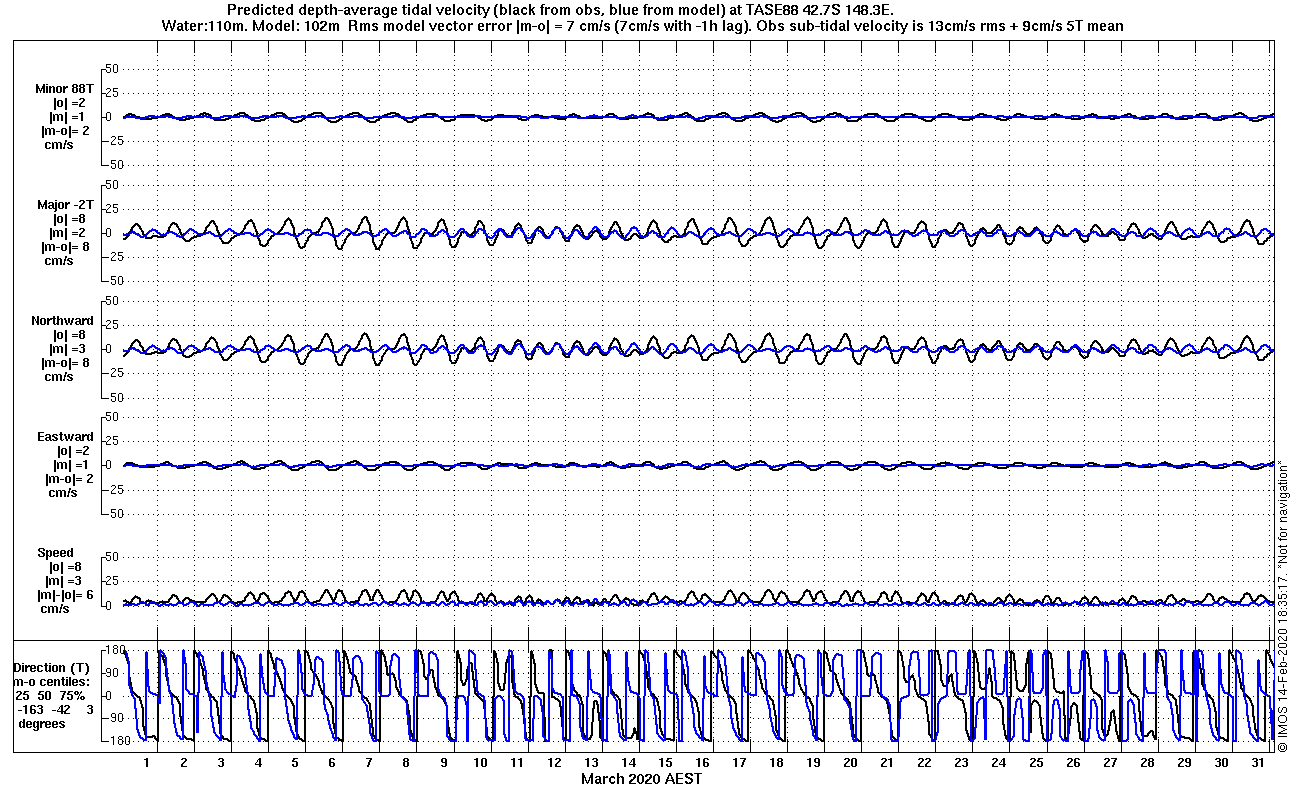Click day label '24' on the date axis
Image resolution: width=1300 pixels, height=800 pixels.
(x=998, y=762)
